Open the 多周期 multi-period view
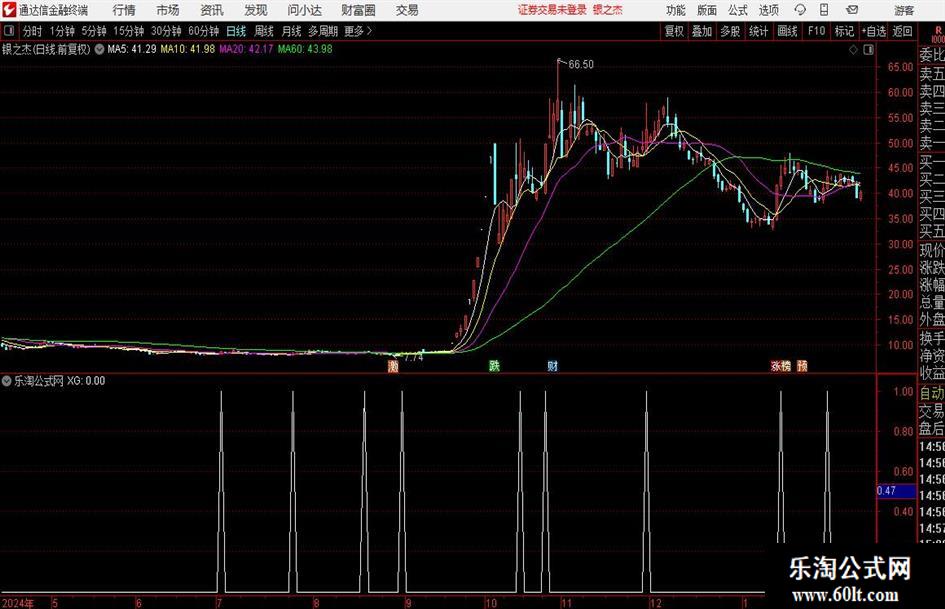 323,31
